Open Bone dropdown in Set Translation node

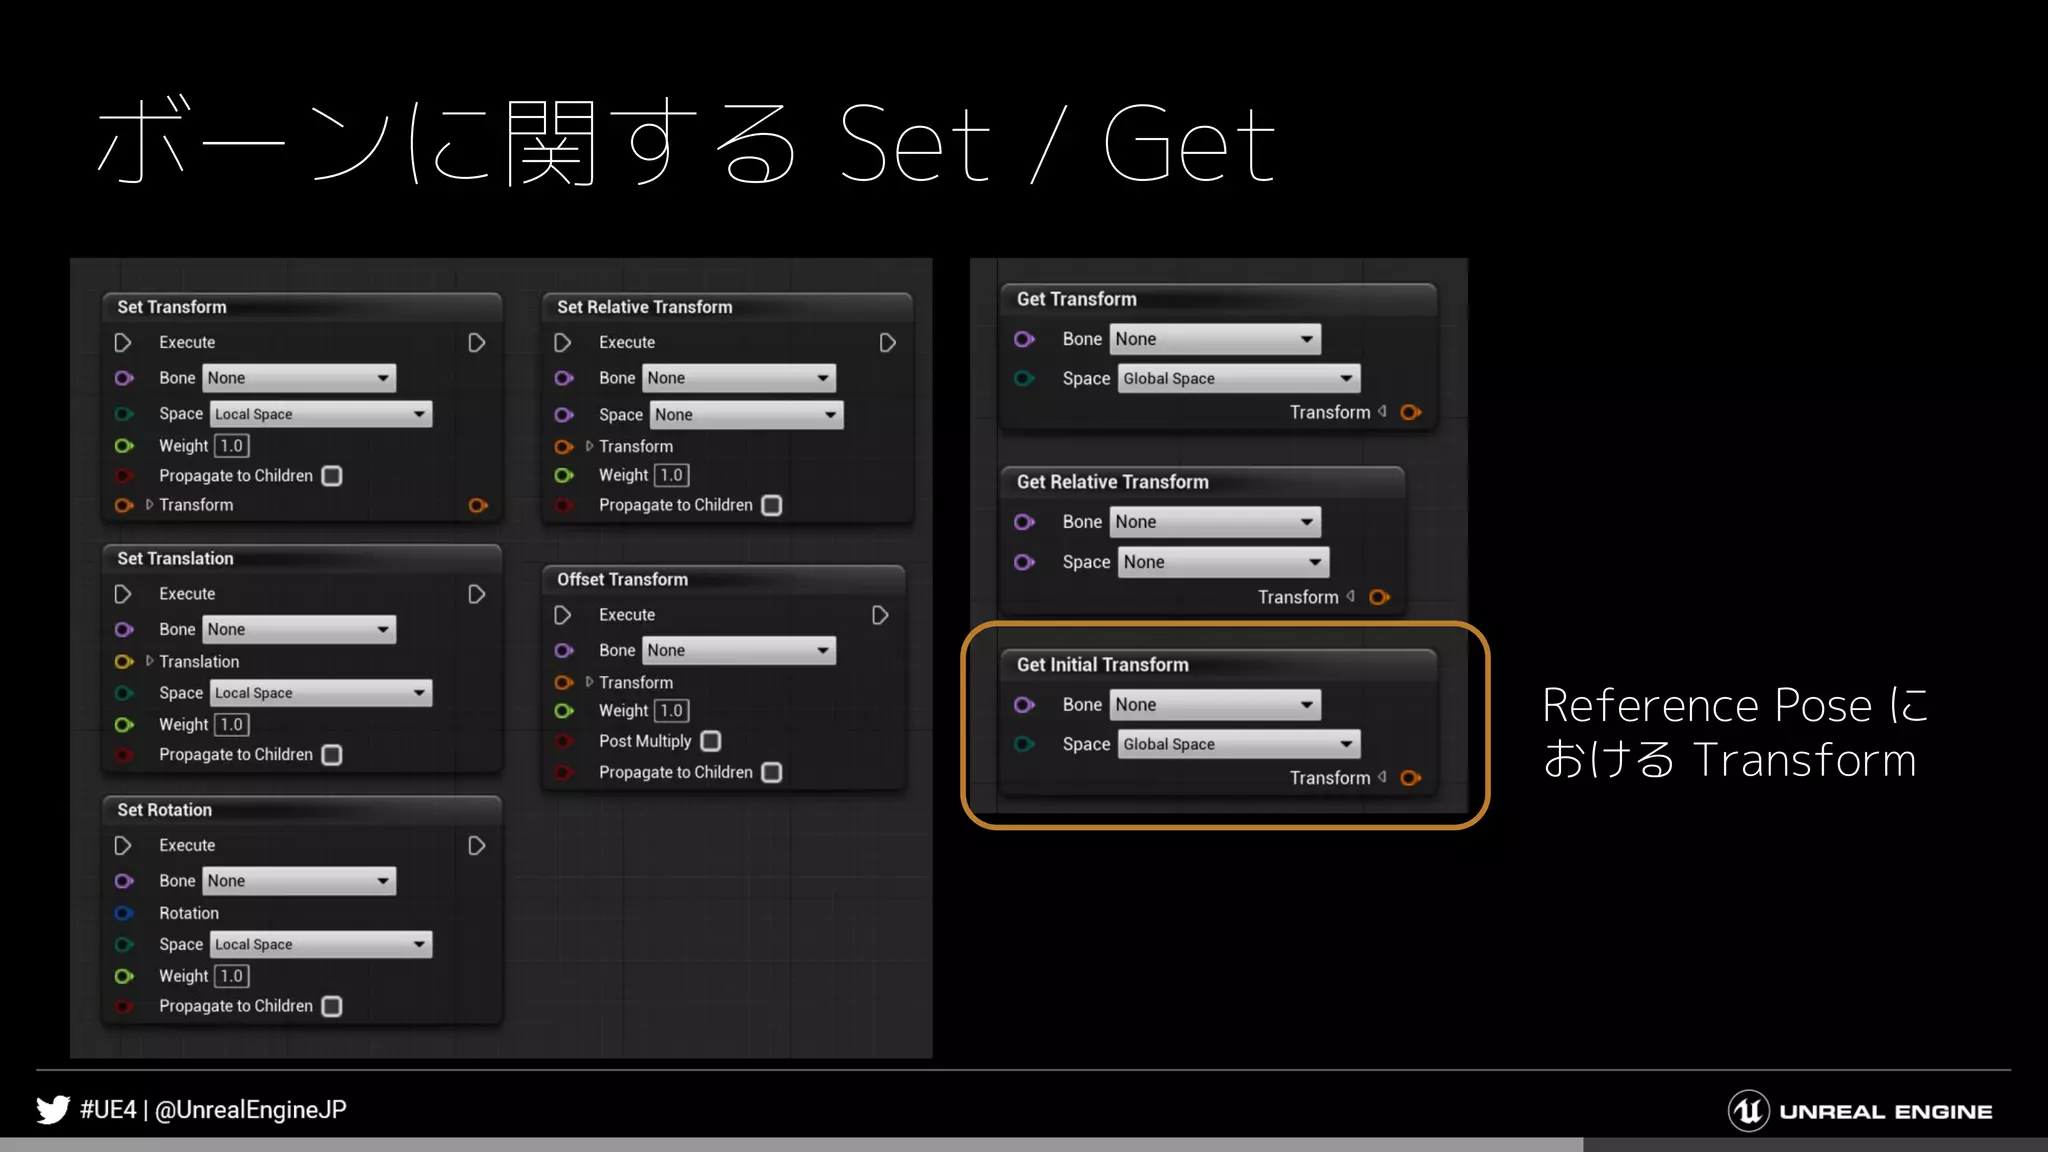click(x=299, y=629)
